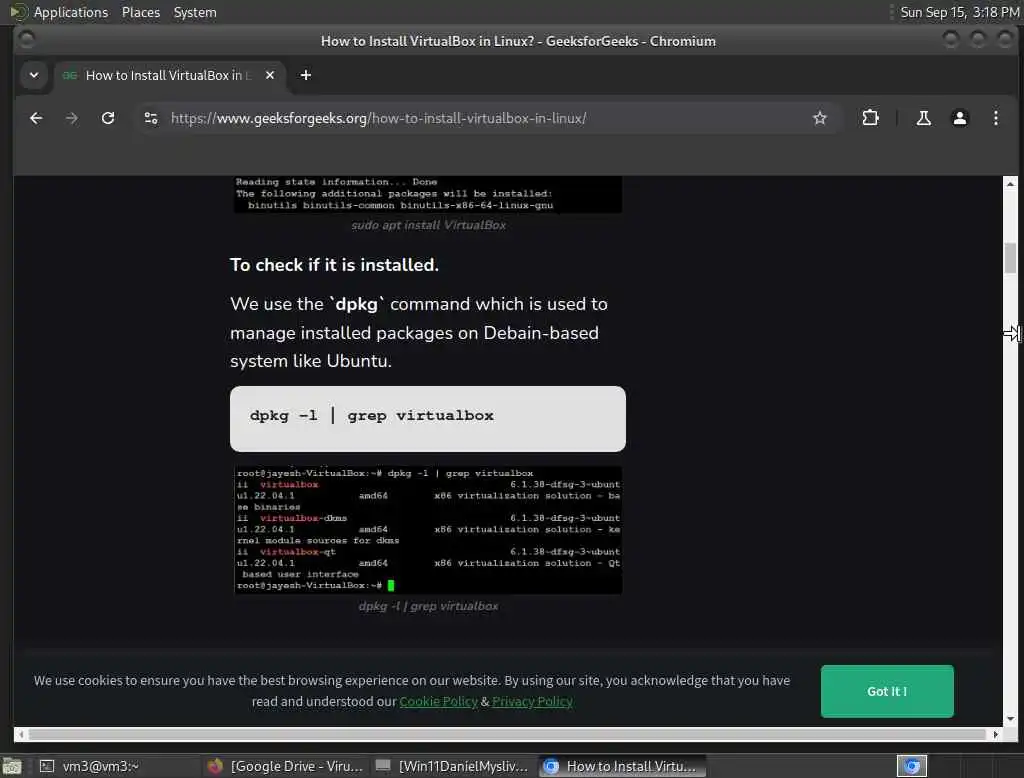Close the VirtualBox article tab
Image resolution: width=1024 pixels, height=778 pixels.
pyautogui.click(x=270, y=75)
